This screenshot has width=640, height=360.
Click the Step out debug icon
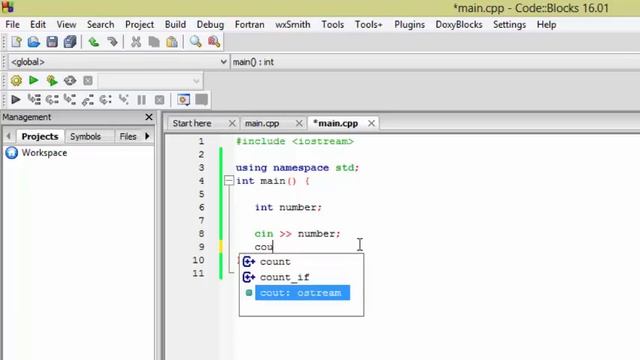[88, 100]
